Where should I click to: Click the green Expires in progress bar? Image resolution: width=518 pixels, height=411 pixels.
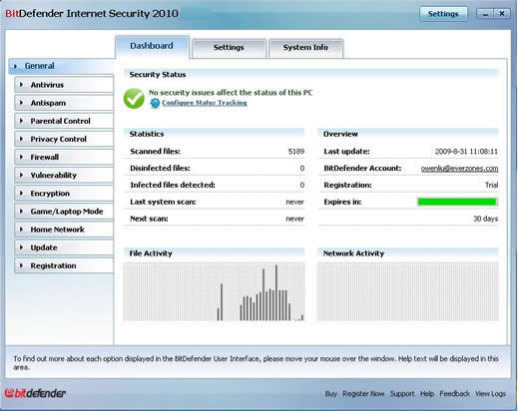457,202
